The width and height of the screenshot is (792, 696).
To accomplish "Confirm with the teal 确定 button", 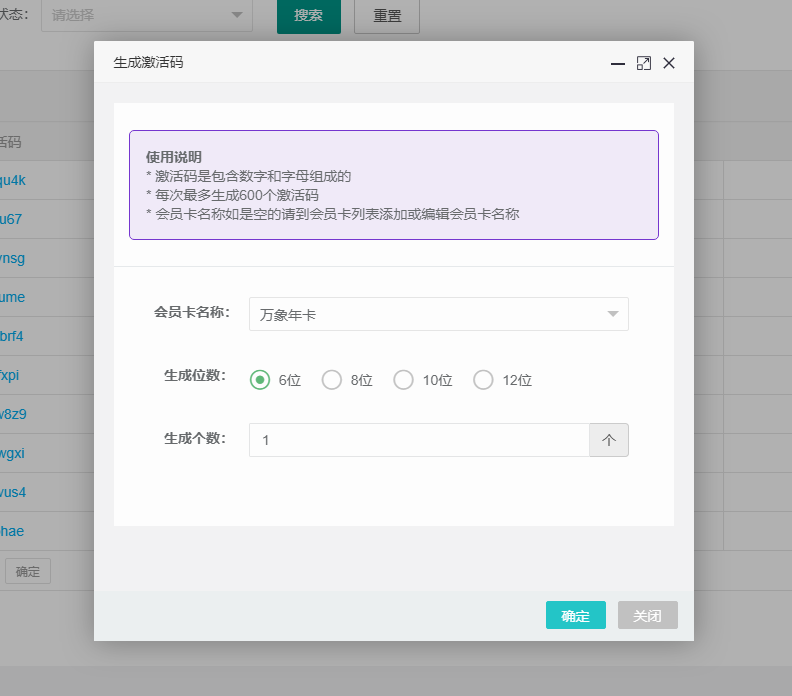I will pos(575,615).
